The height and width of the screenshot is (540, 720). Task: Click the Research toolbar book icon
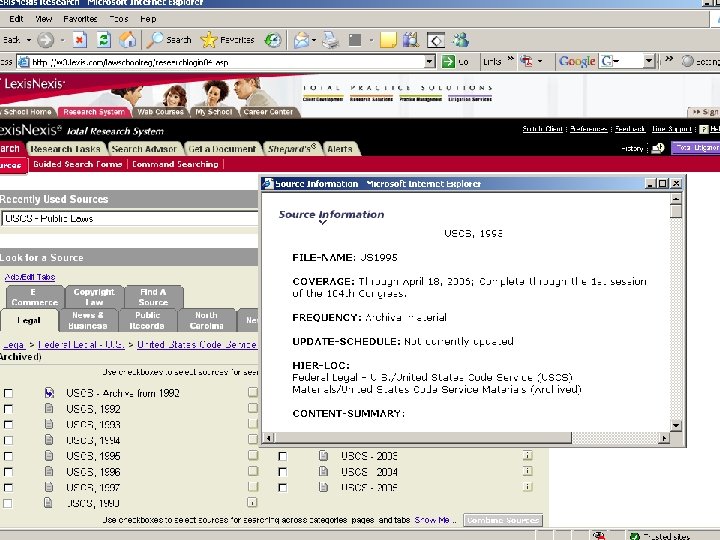[411, 40]
